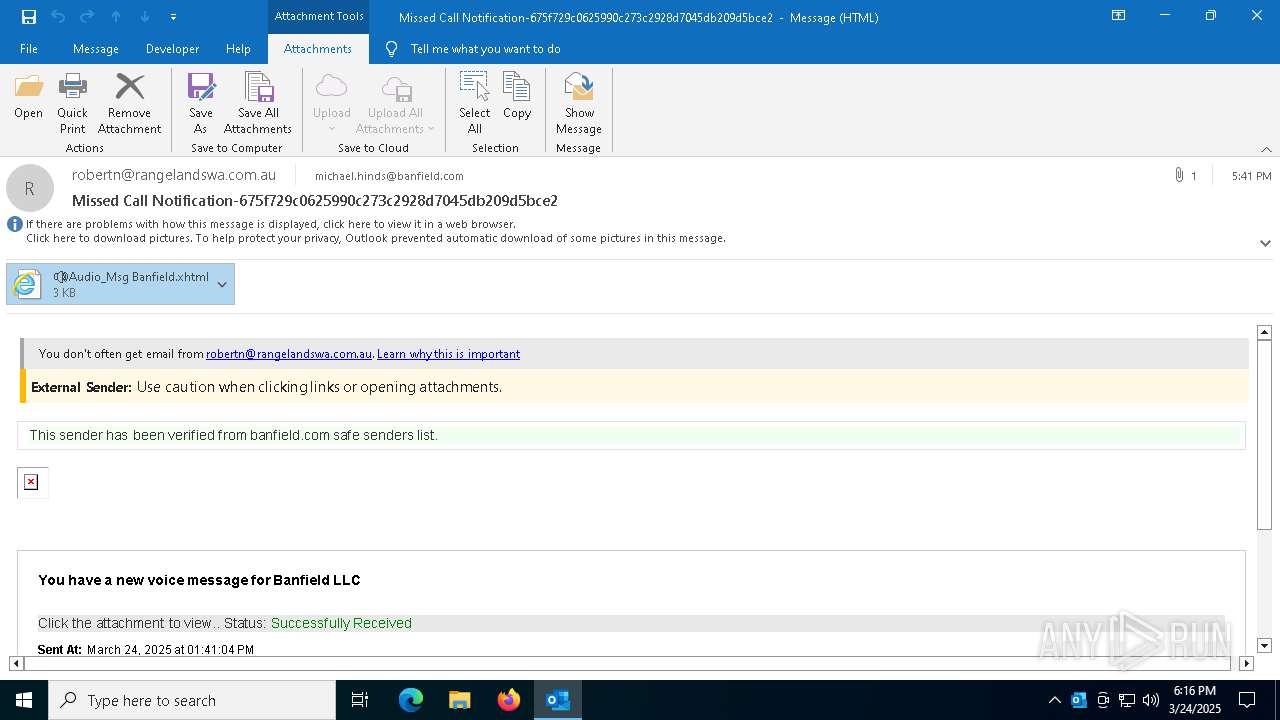1280x720 pixels.
Task: Customize Quick Access Toolbar arrow
Action: coord(173,17)
